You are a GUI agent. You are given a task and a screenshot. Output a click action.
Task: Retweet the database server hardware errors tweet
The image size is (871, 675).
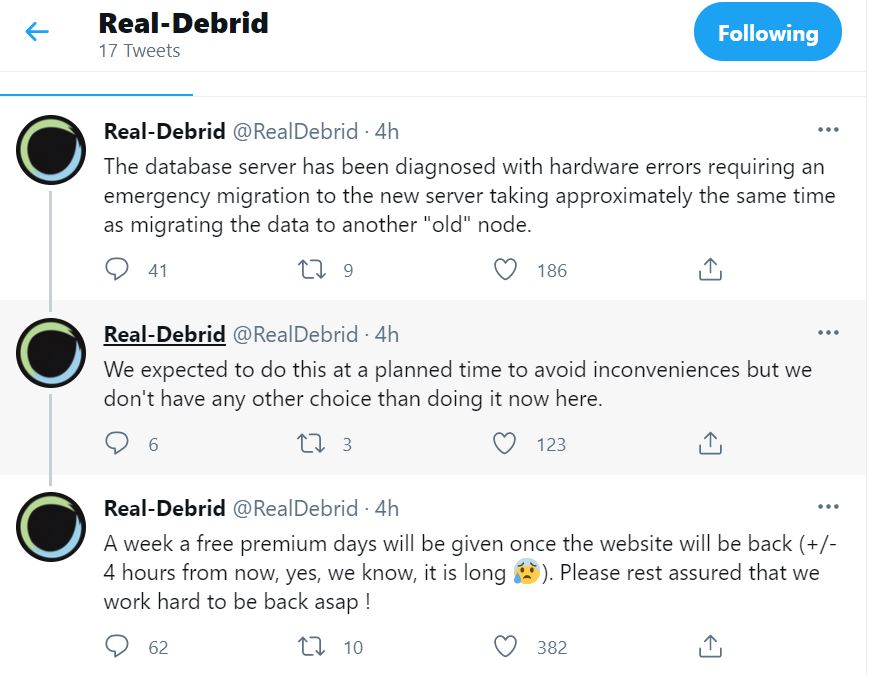click(312, 269)
